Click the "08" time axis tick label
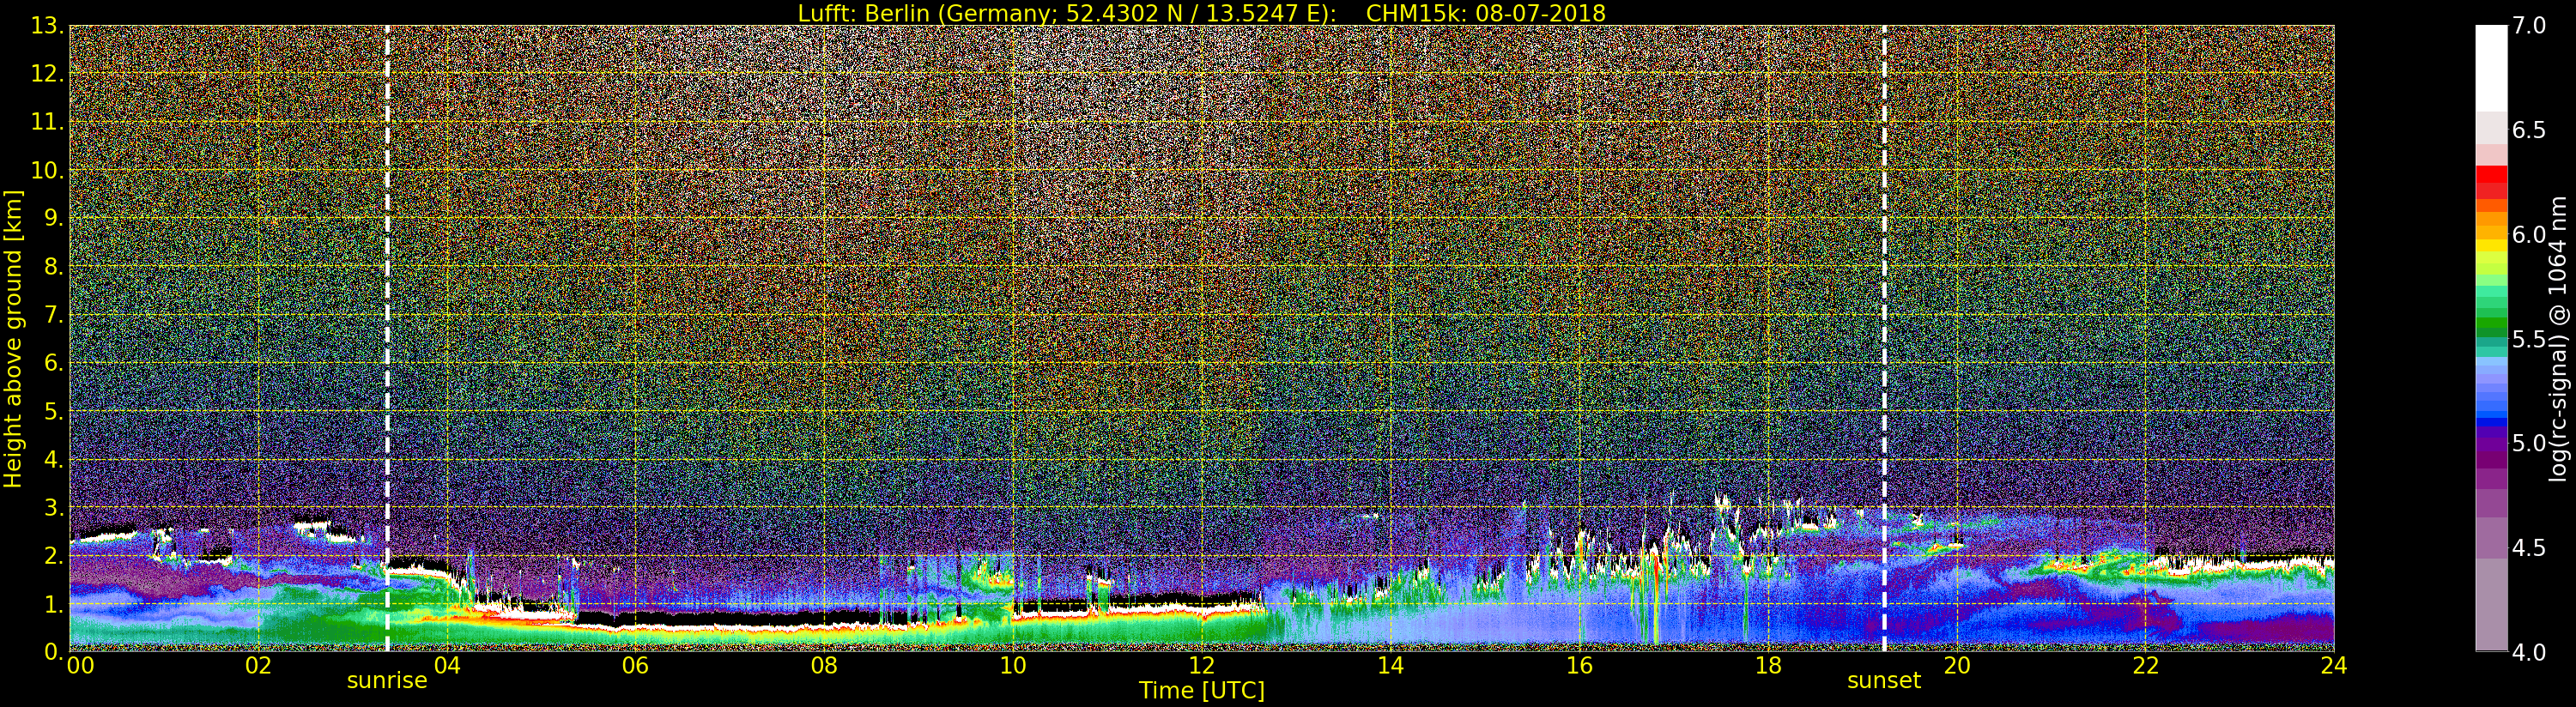Screen dimensions: 2576x707 pos(824,666)
